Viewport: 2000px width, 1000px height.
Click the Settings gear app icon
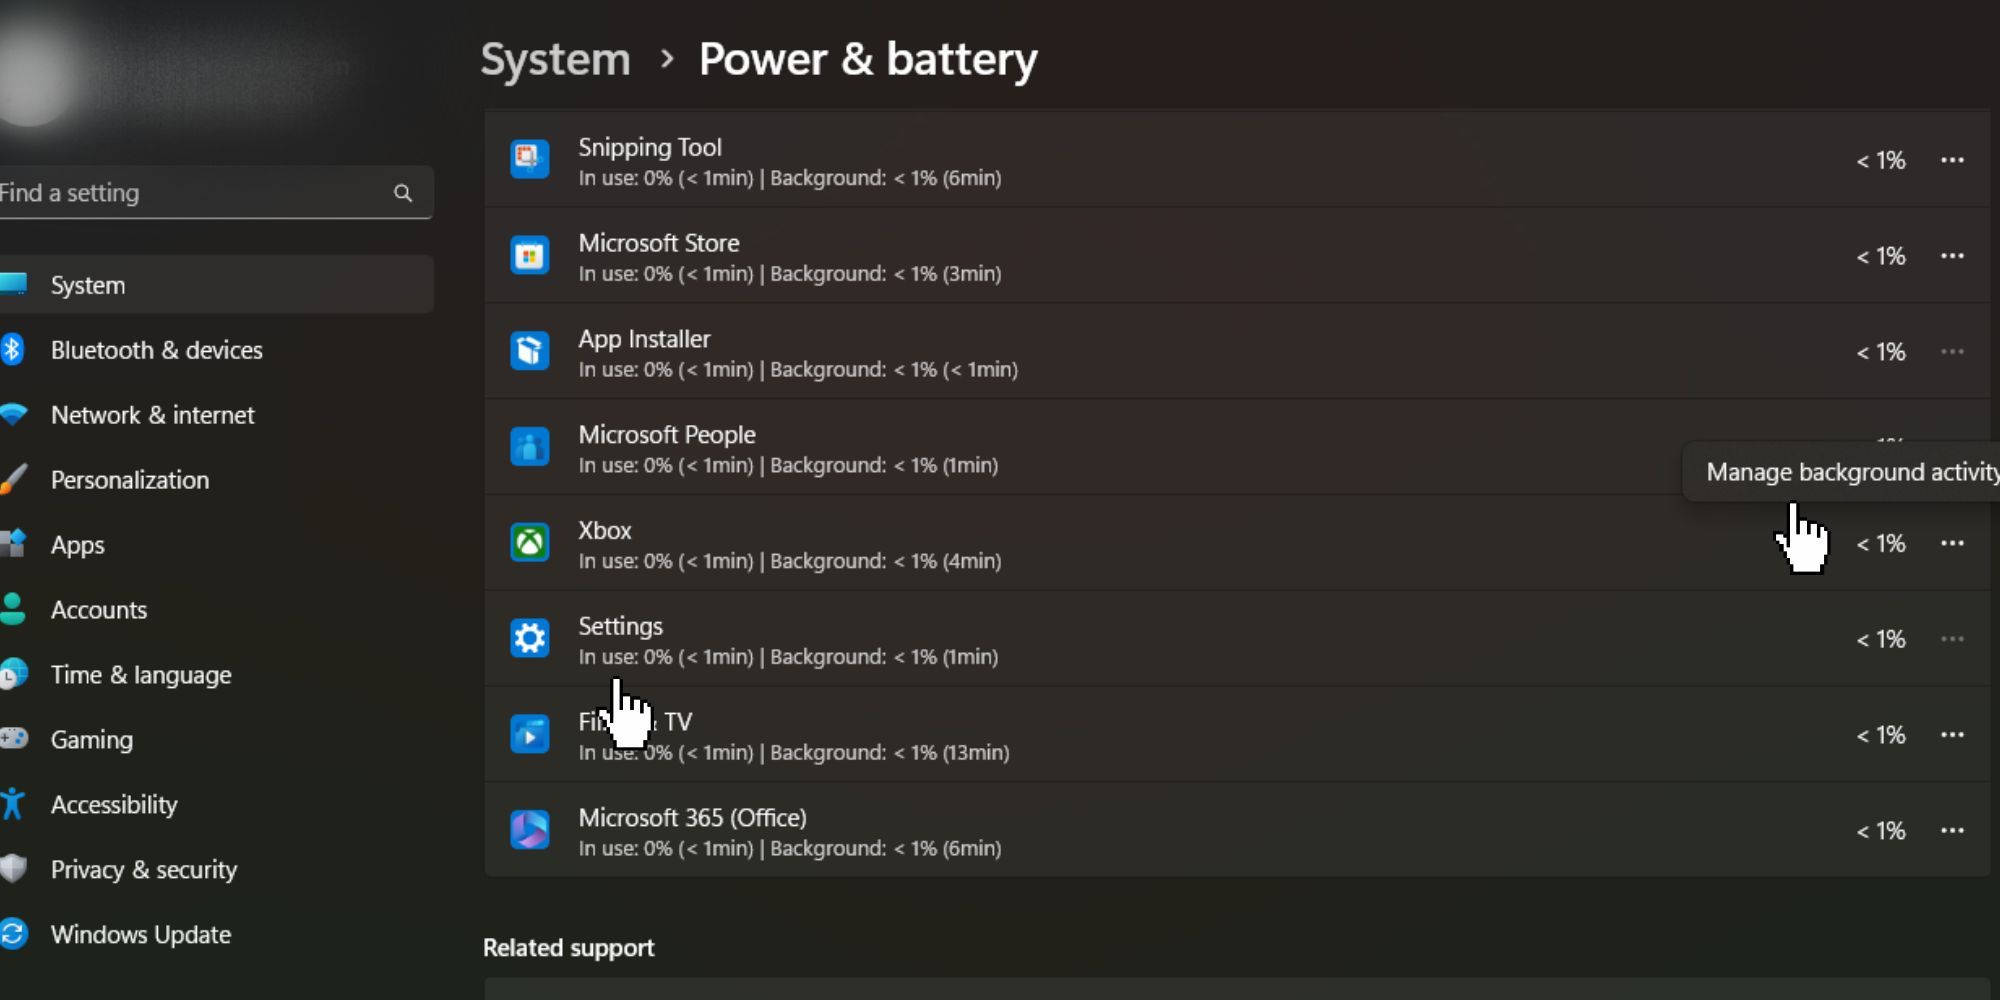[x=529, y=638]
